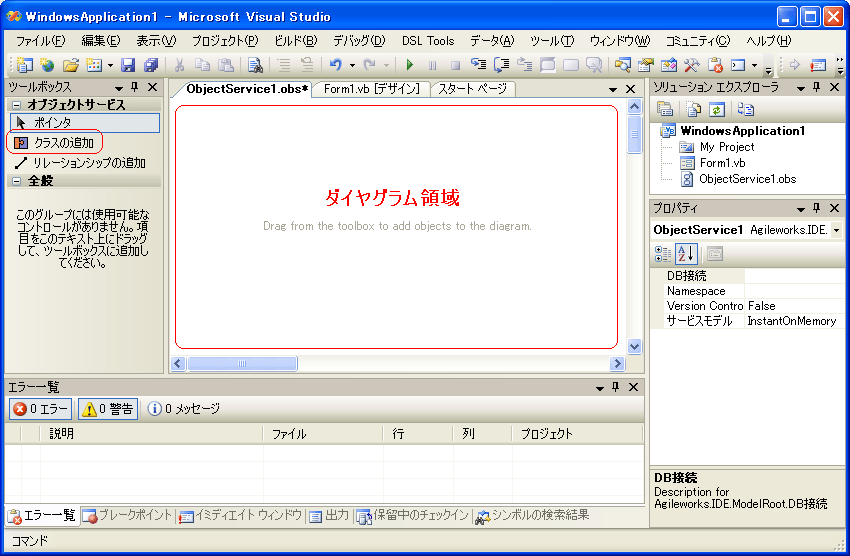Viewport: 850px width, 556px height.
Task: Click the DB接続 property value field
Action: point(794,276)
